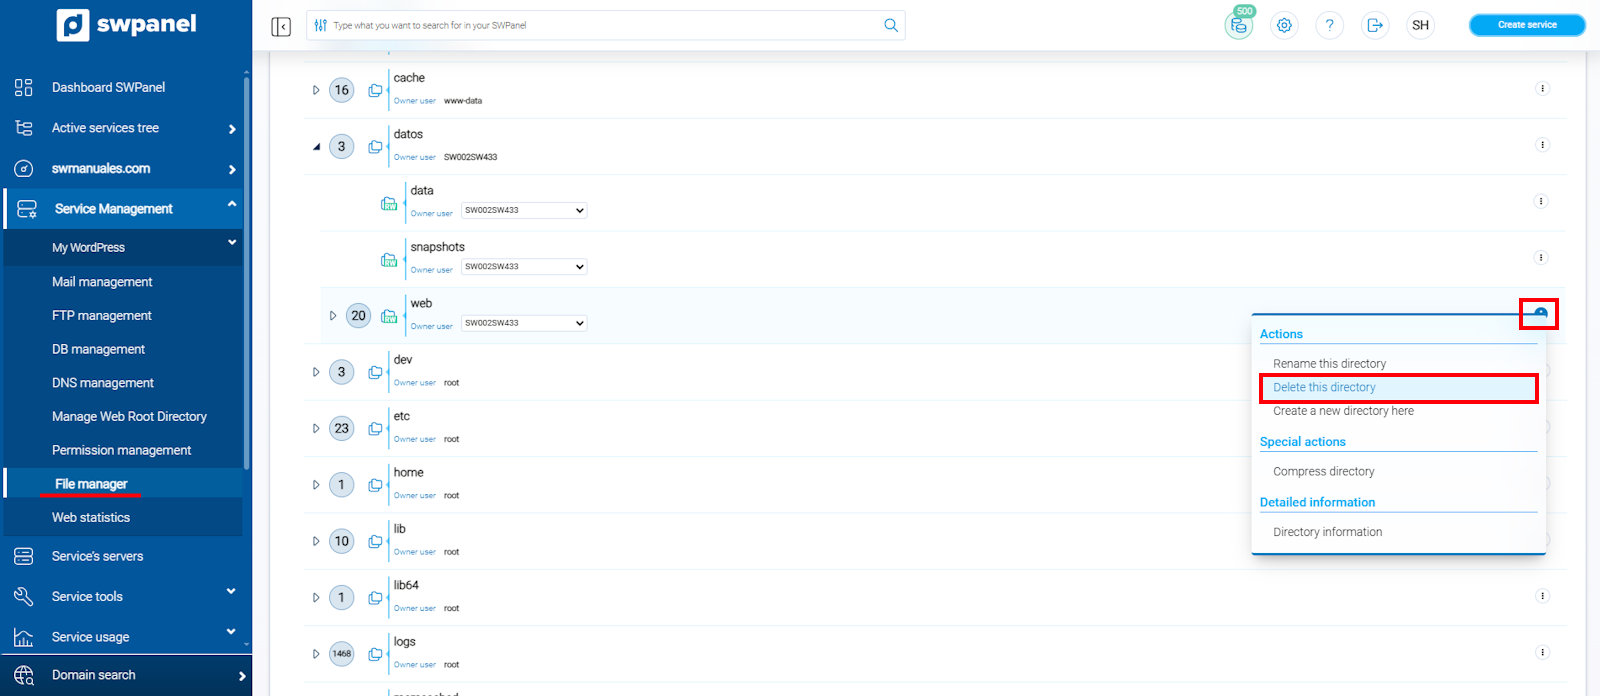Click the help question mark icon
This screenshot has height=696, width=1600.
pos(1329,25)
